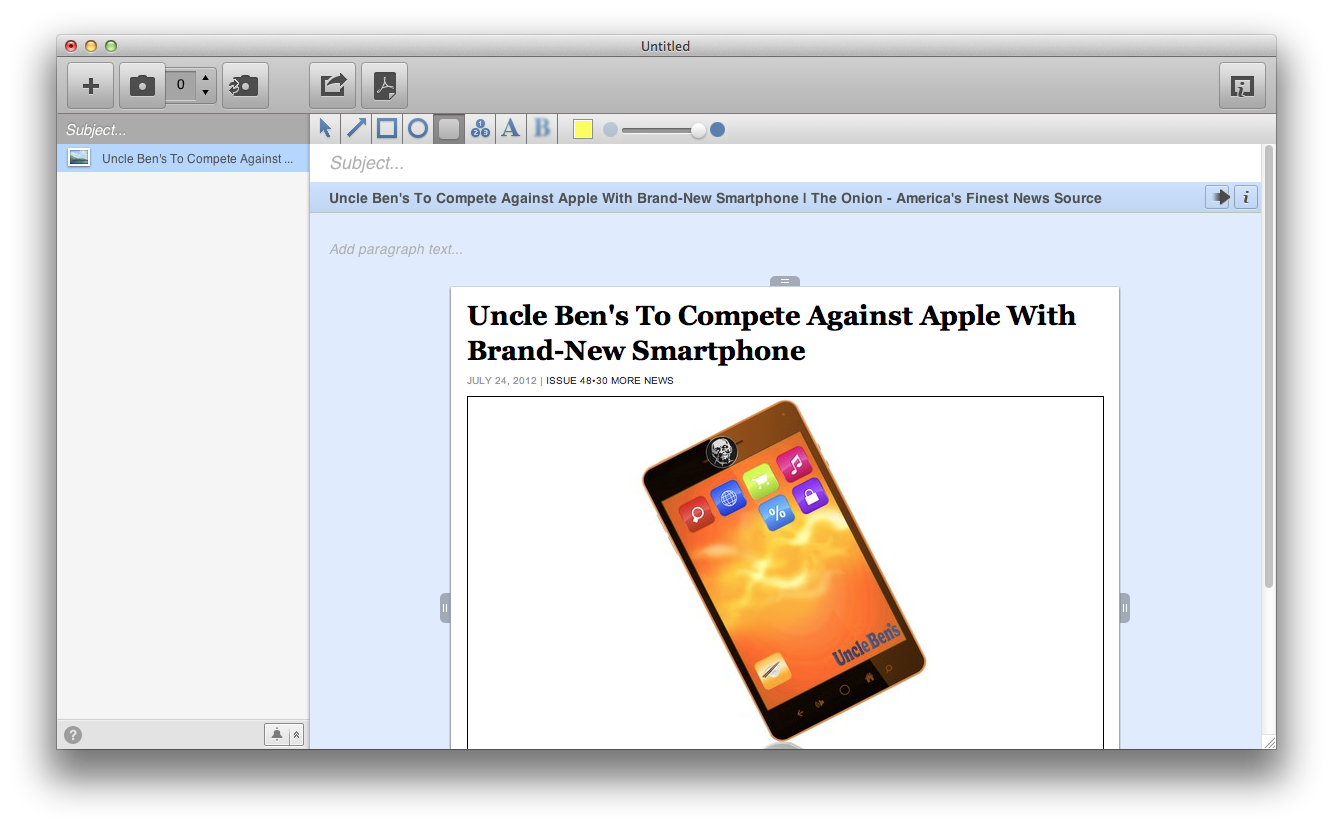Export as PDF using the Acrobat icon
The image size is (1333, 828).
(x=384, y=86)
